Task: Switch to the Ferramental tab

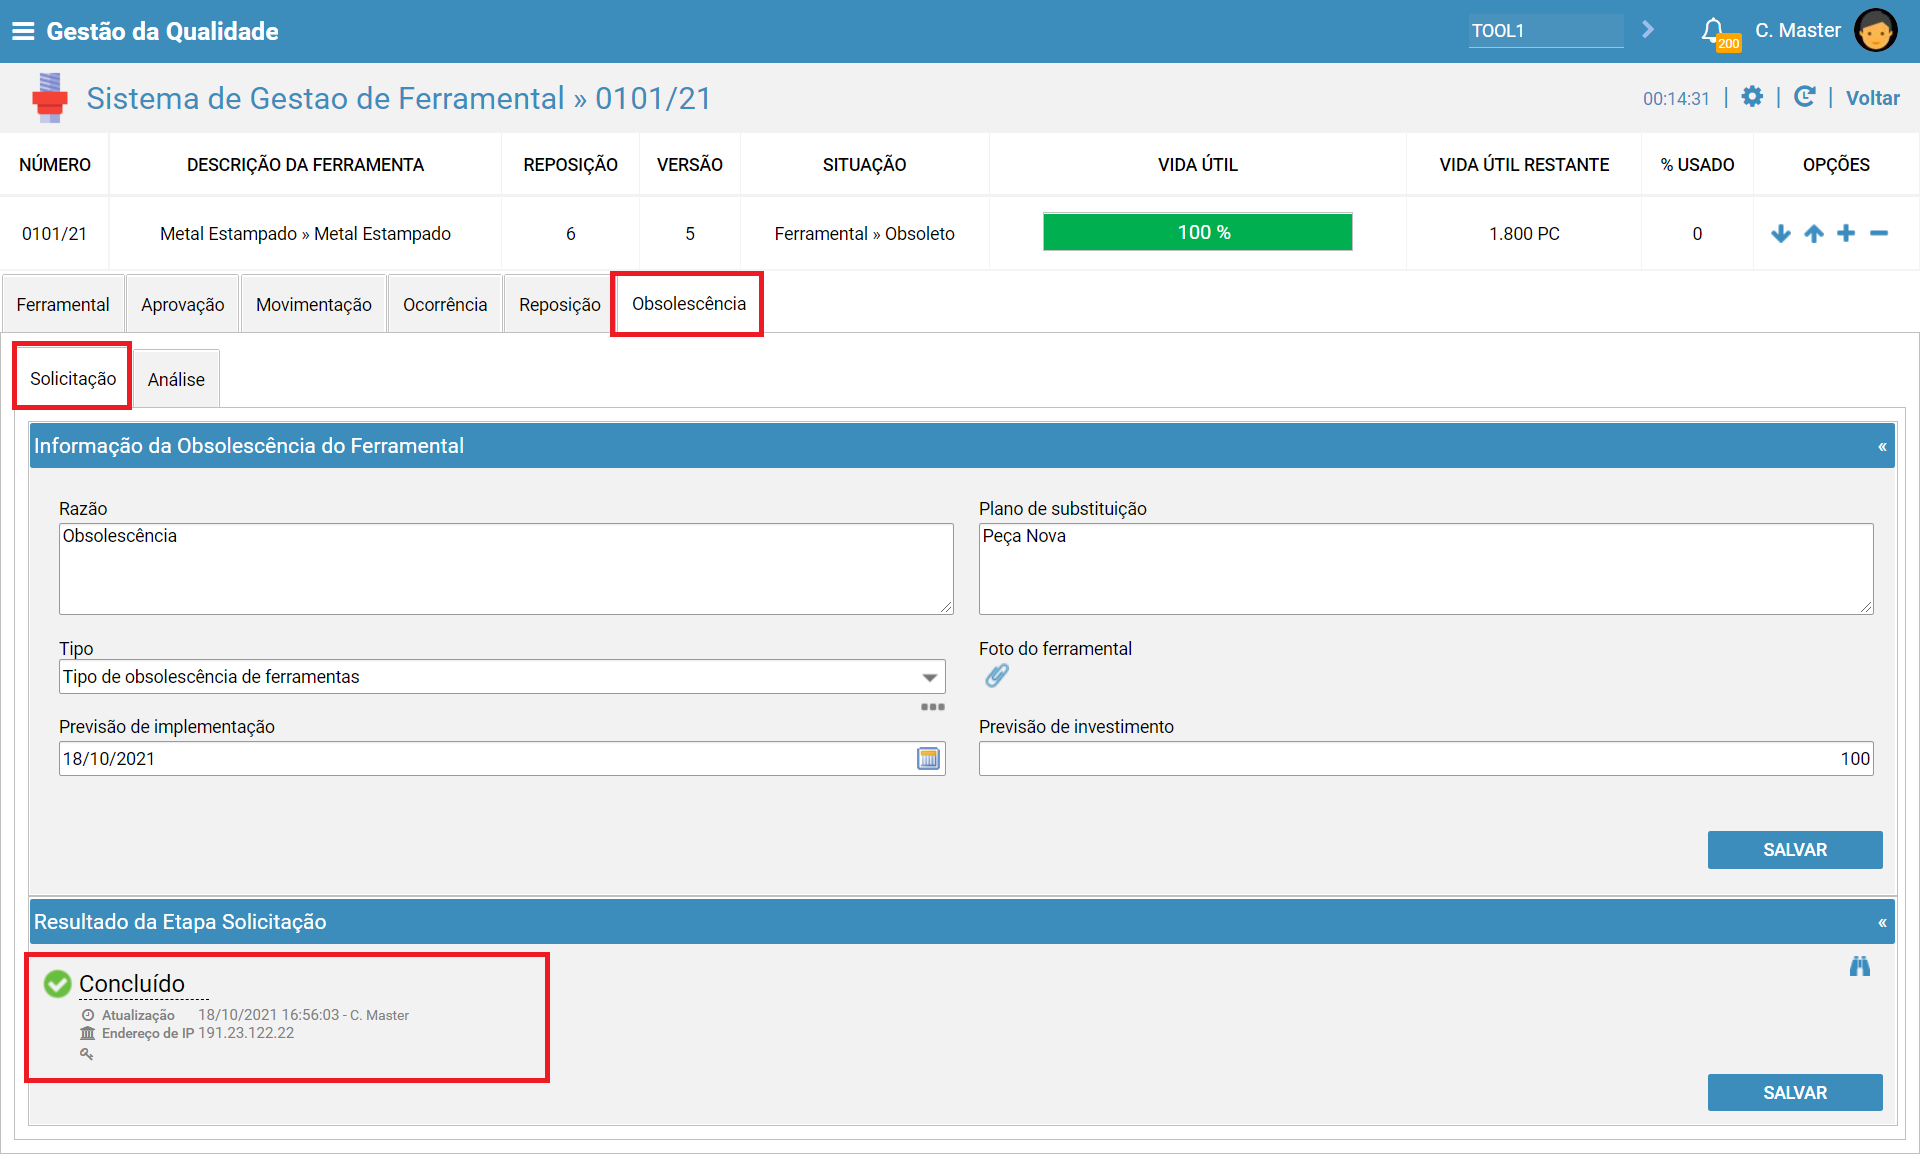Action: (x=63, y=305)
